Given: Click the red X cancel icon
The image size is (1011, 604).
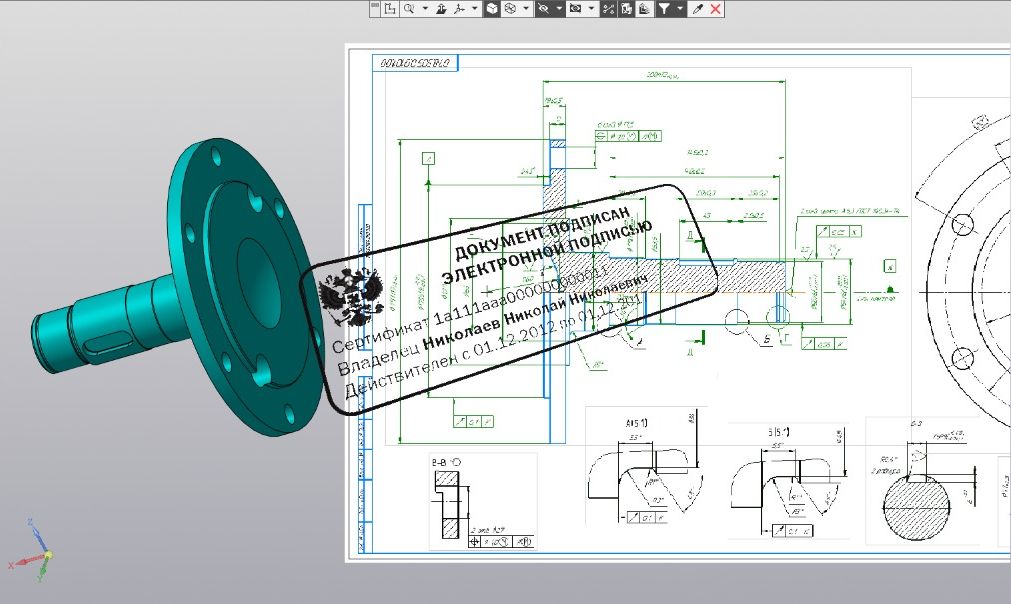Looking at the screenshot, I should coord(715,8).
